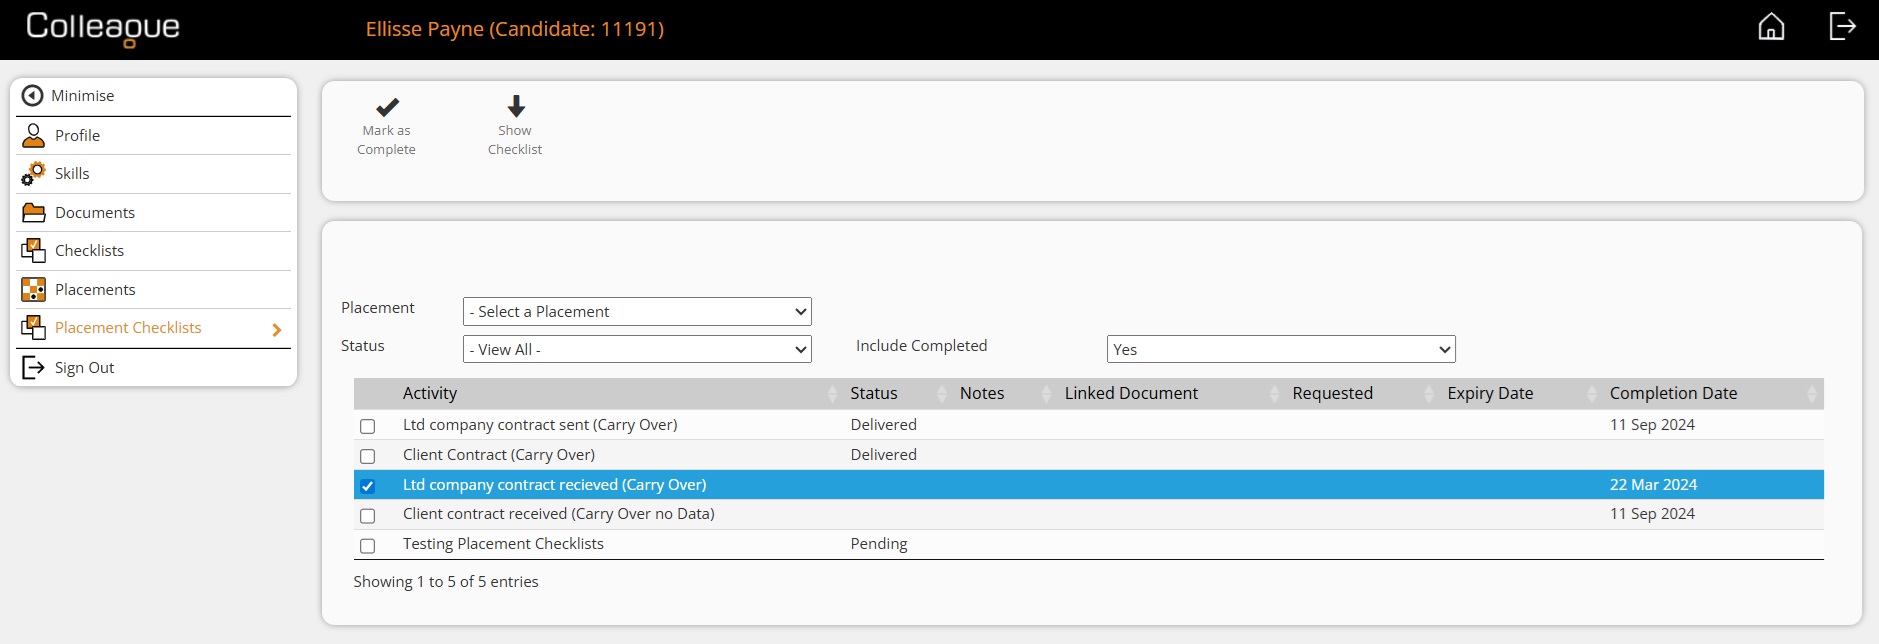
Task: Open Skills via the gears icon
Action: point(34,174)
